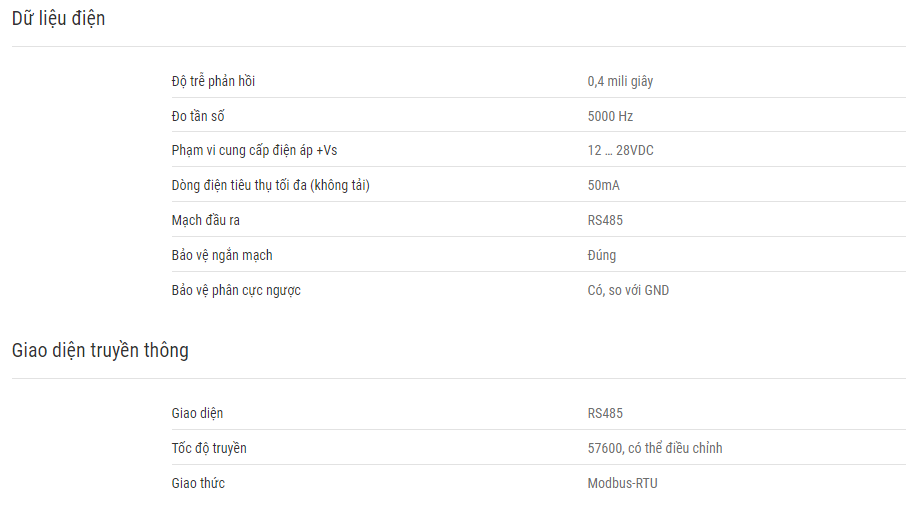The height and width of the screenshot is (508, 906).
Task: Click RS485 value beside 'Giao diện'
Action: 605,413
